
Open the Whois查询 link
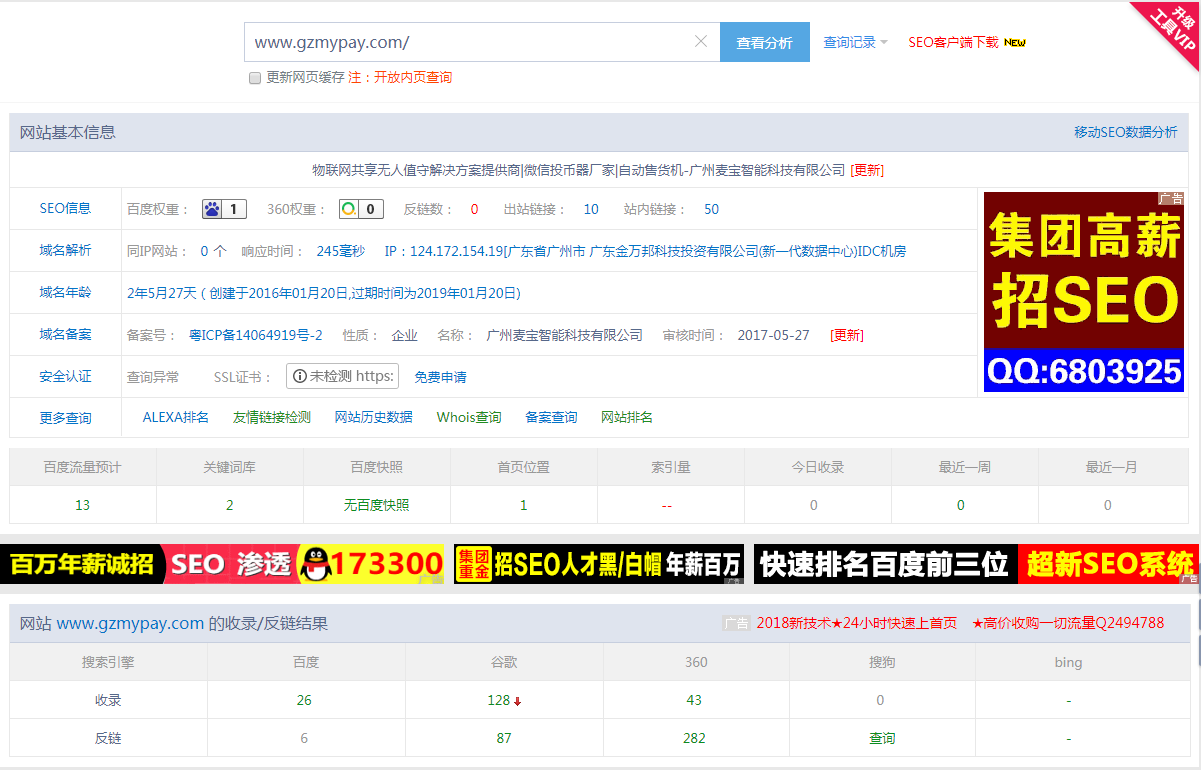coord(469,417)
